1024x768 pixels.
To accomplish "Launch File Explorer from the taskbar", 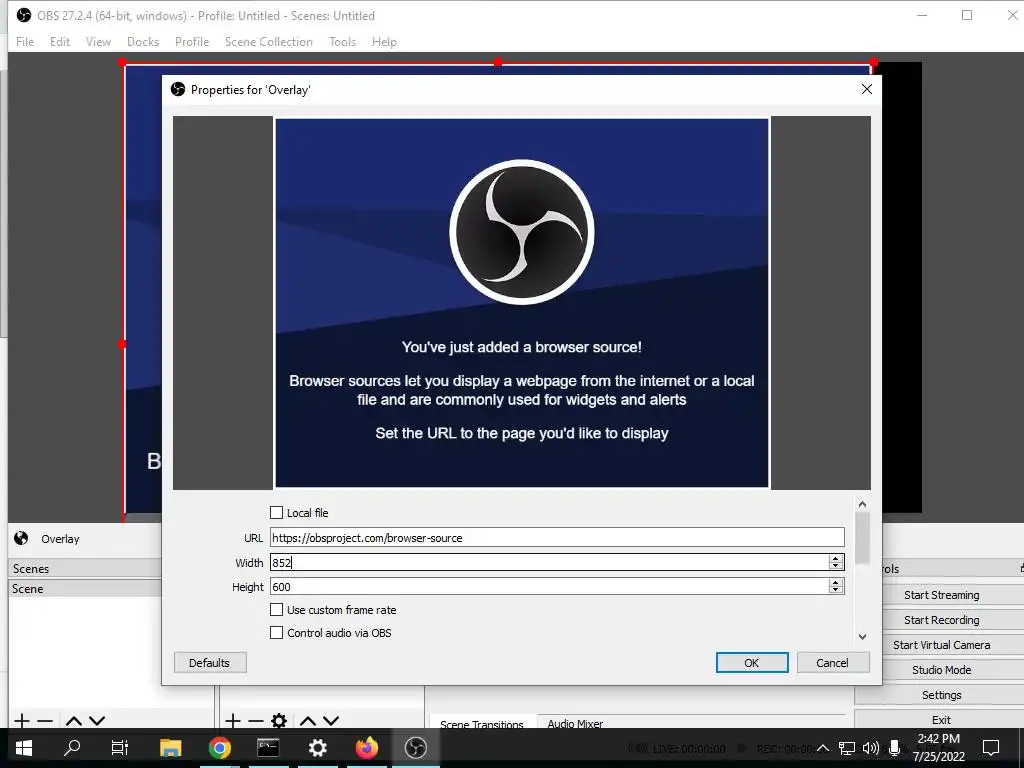I will pyautogui.click(x=170, y=747).
